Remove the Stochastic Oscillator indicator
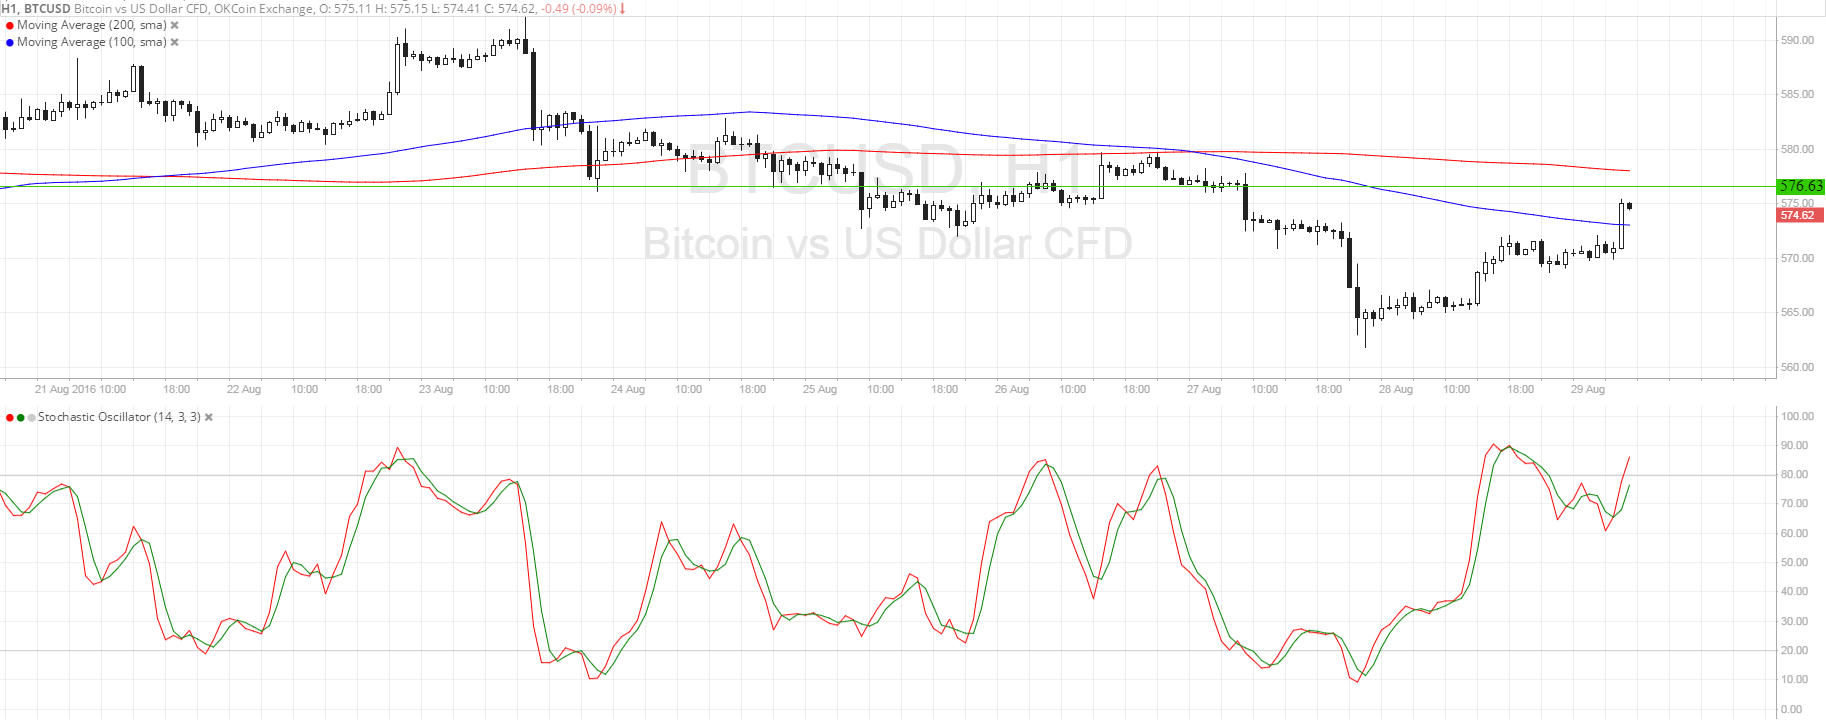This screenshot has width=1826, height=721. [209, 418]
